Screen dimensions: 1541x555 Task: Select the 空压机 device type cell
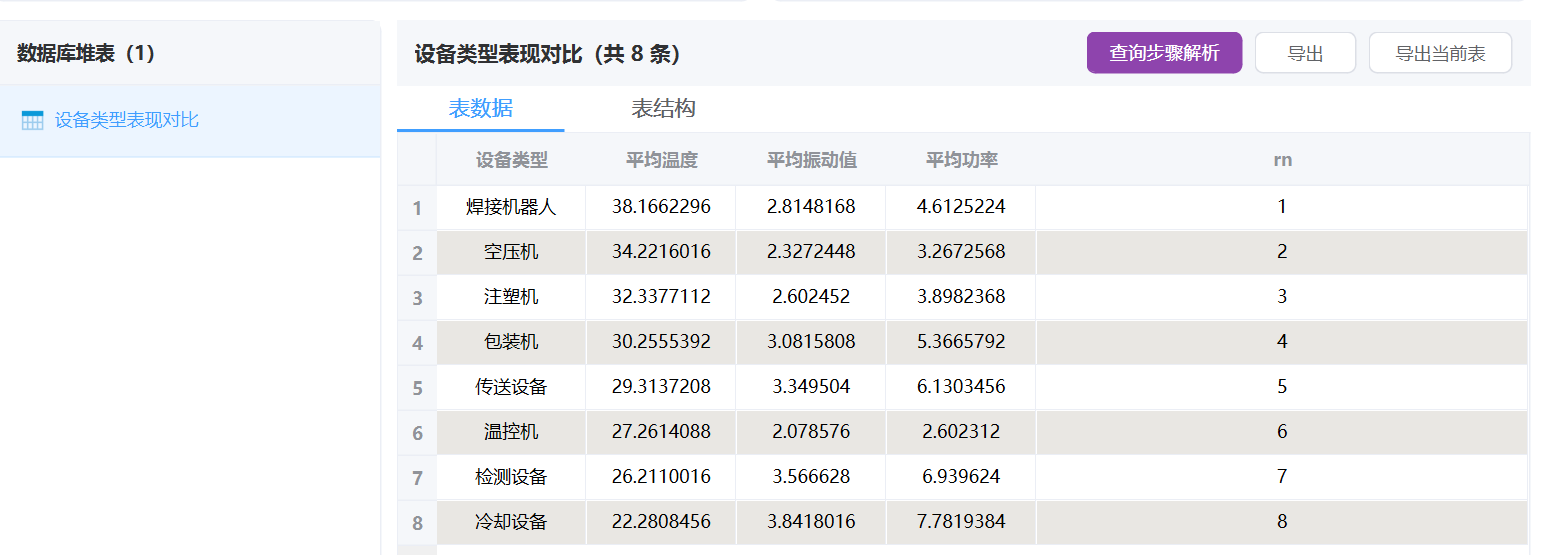511,252
